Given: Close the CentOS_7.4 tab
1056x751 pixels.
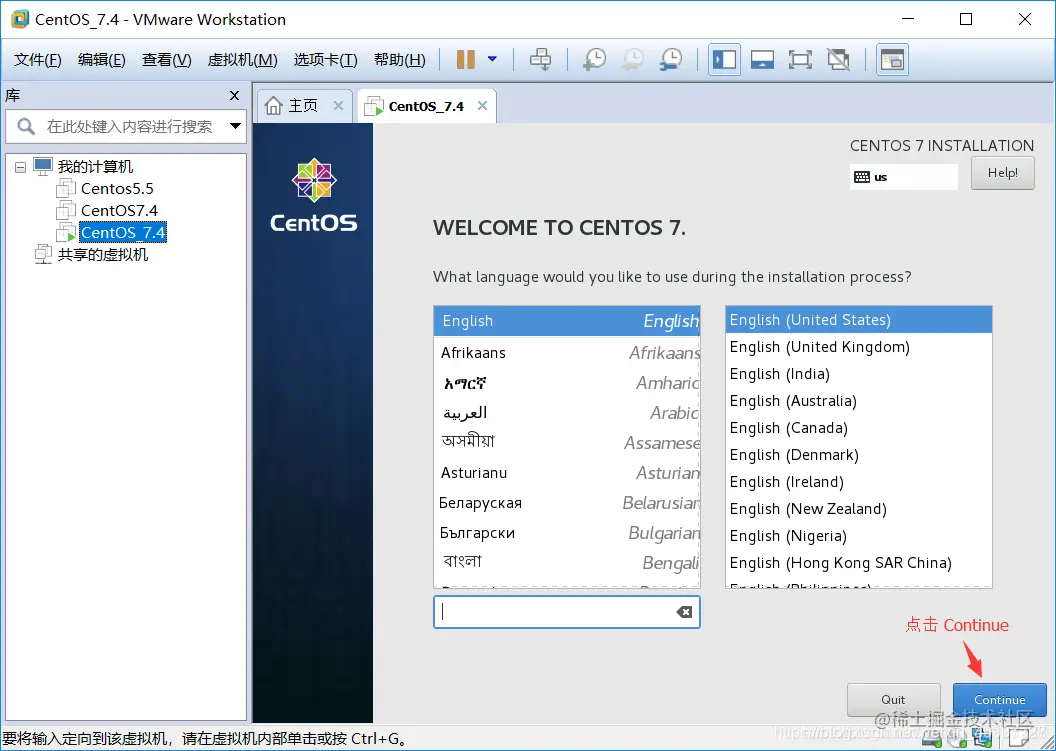Looking at the screenshot, I should [482, 106].
